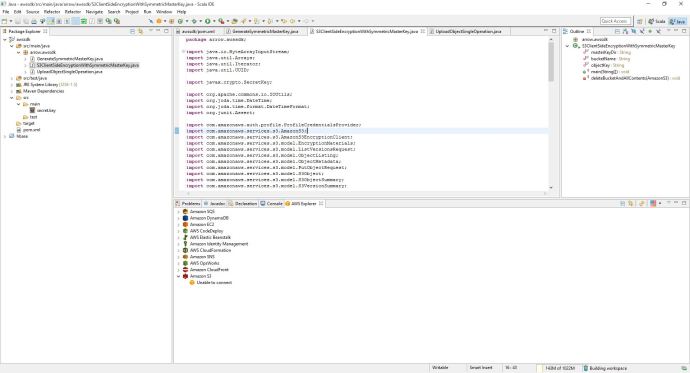Click the Amazon S3 red icon
The height and width of the screenshot is (373, 690).
tap(185, 276)
